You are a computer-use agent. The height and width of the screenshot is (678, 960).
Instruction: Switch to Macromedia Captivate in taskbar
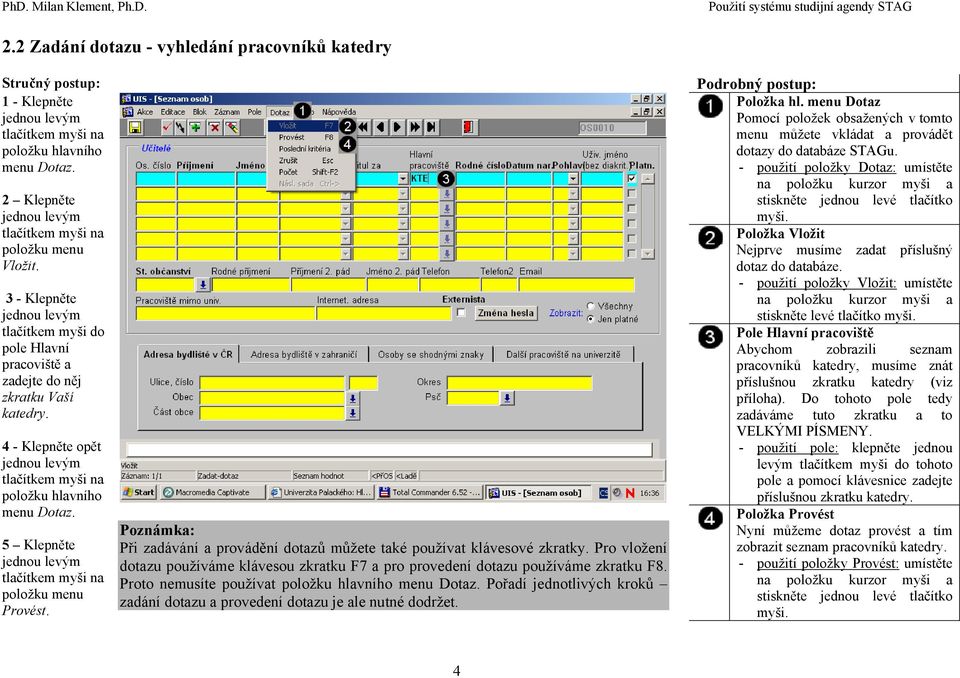212,492
